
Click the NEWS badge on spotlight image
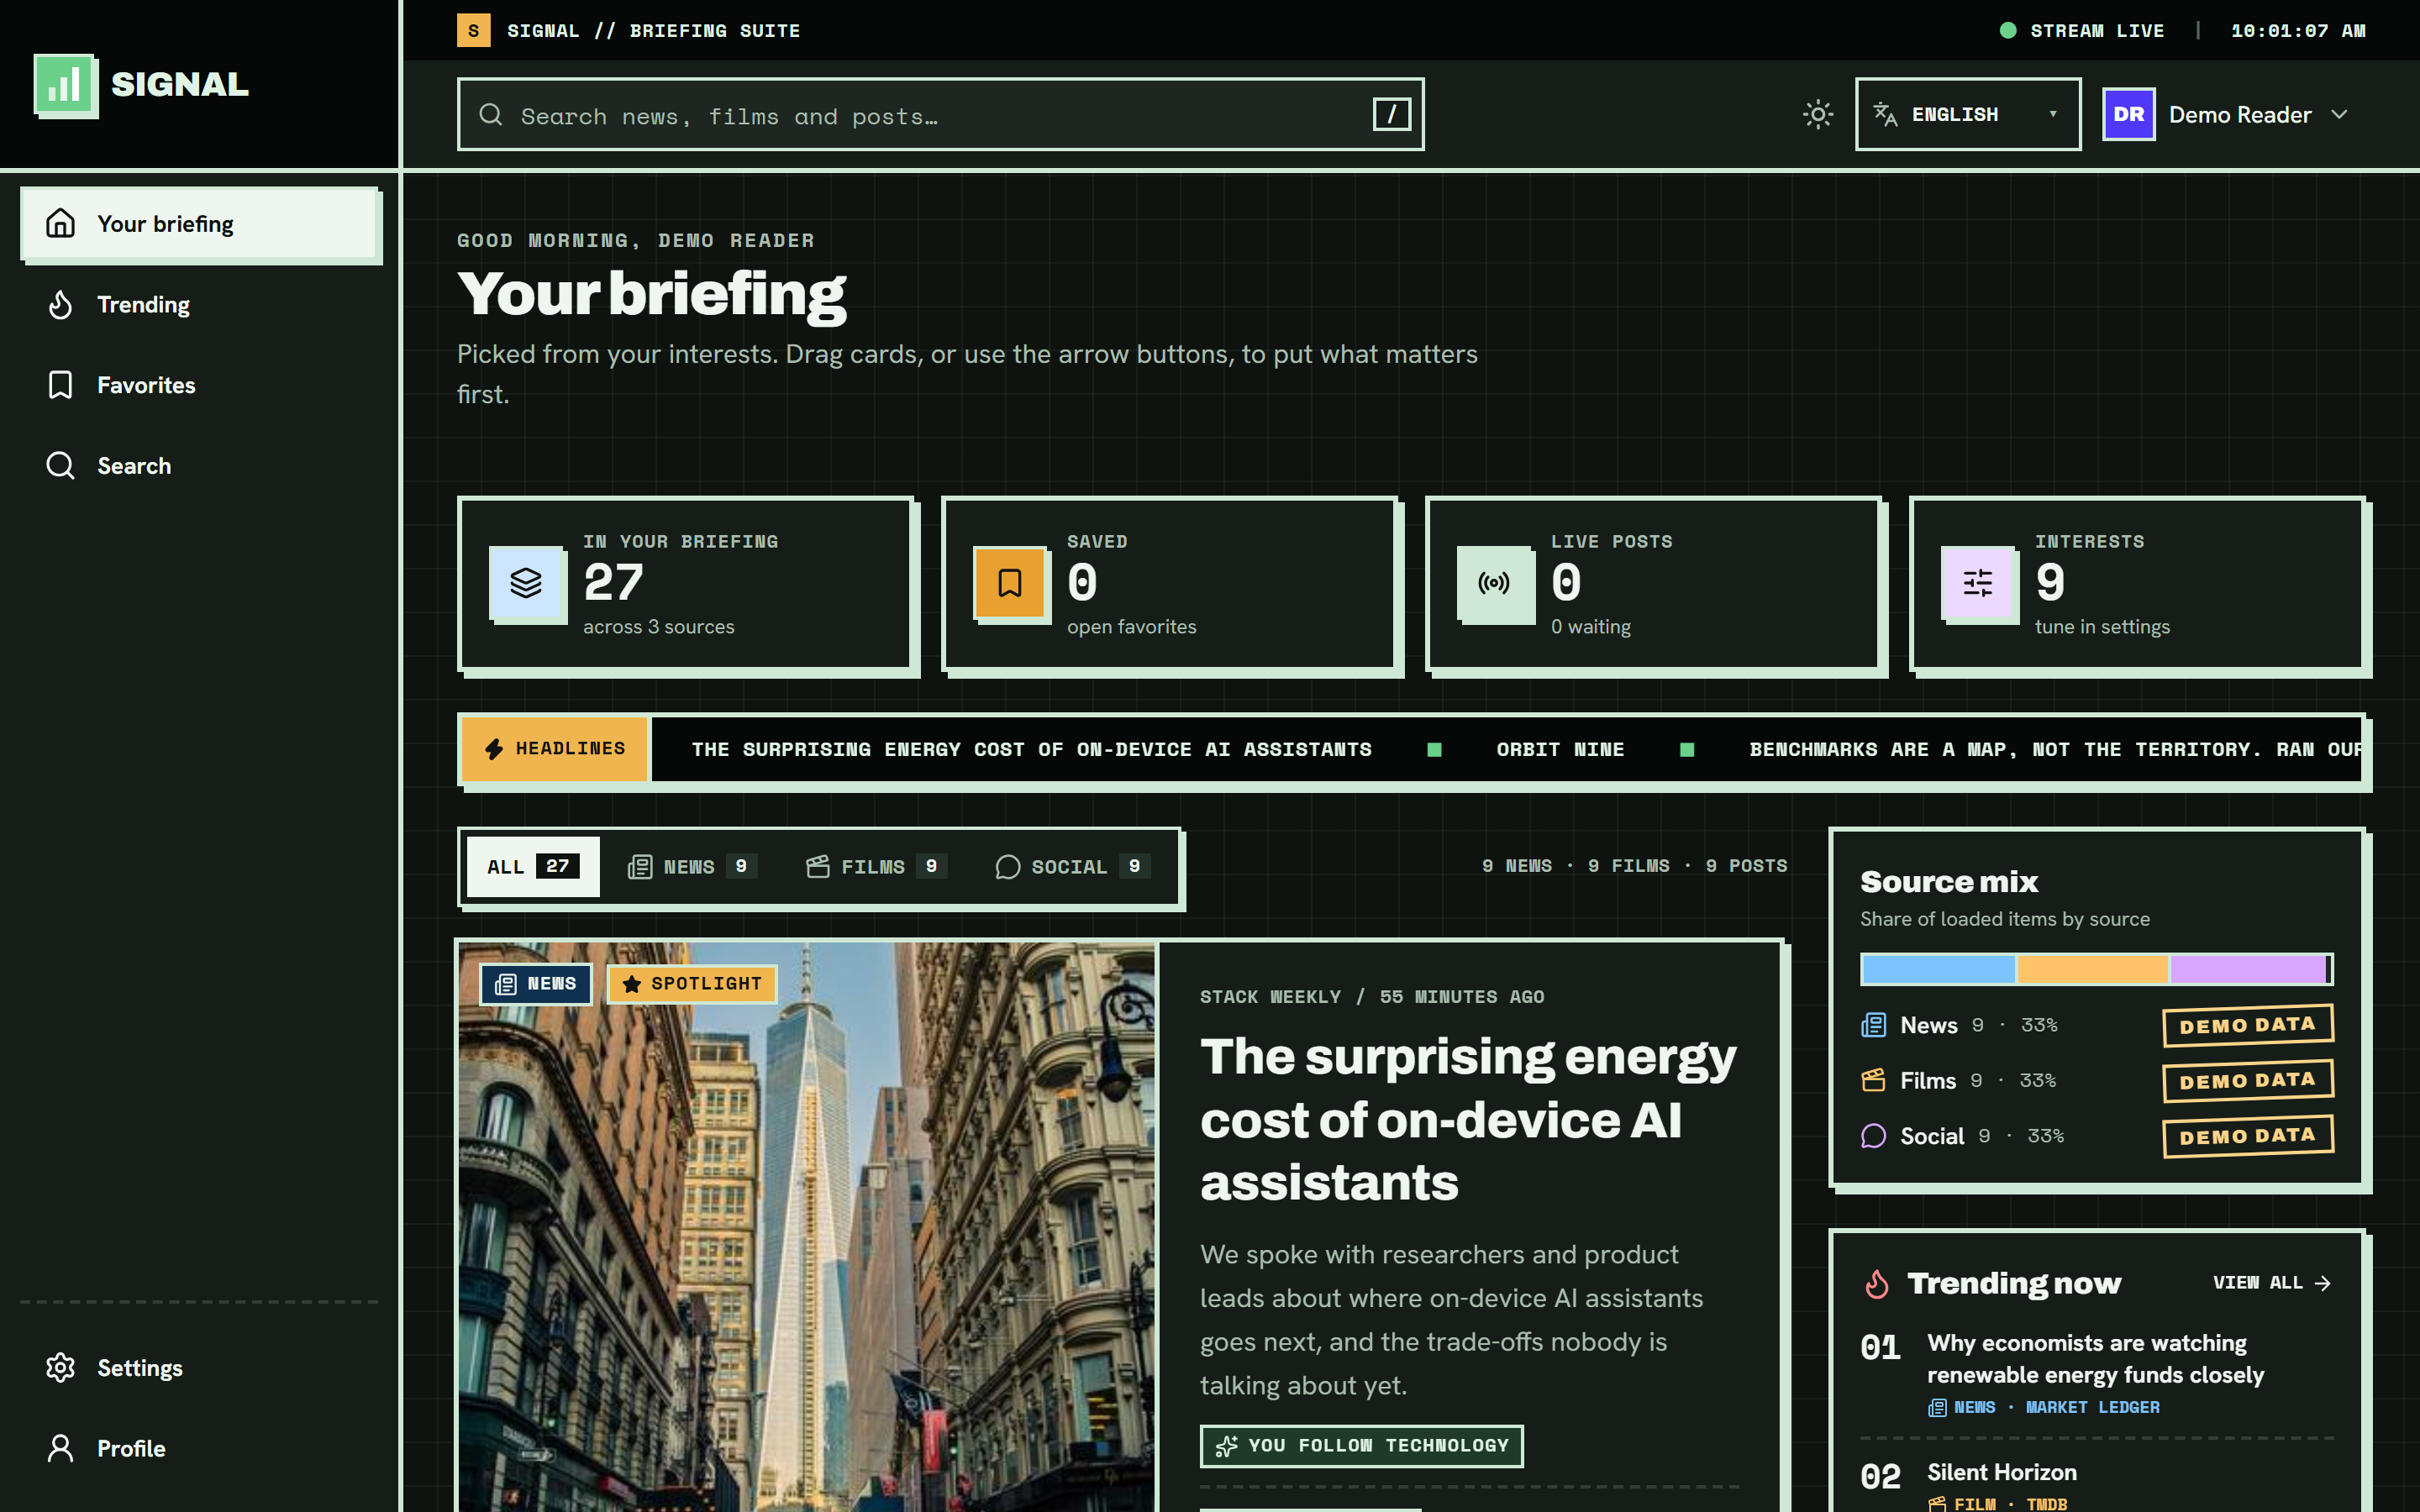[536, 984]
